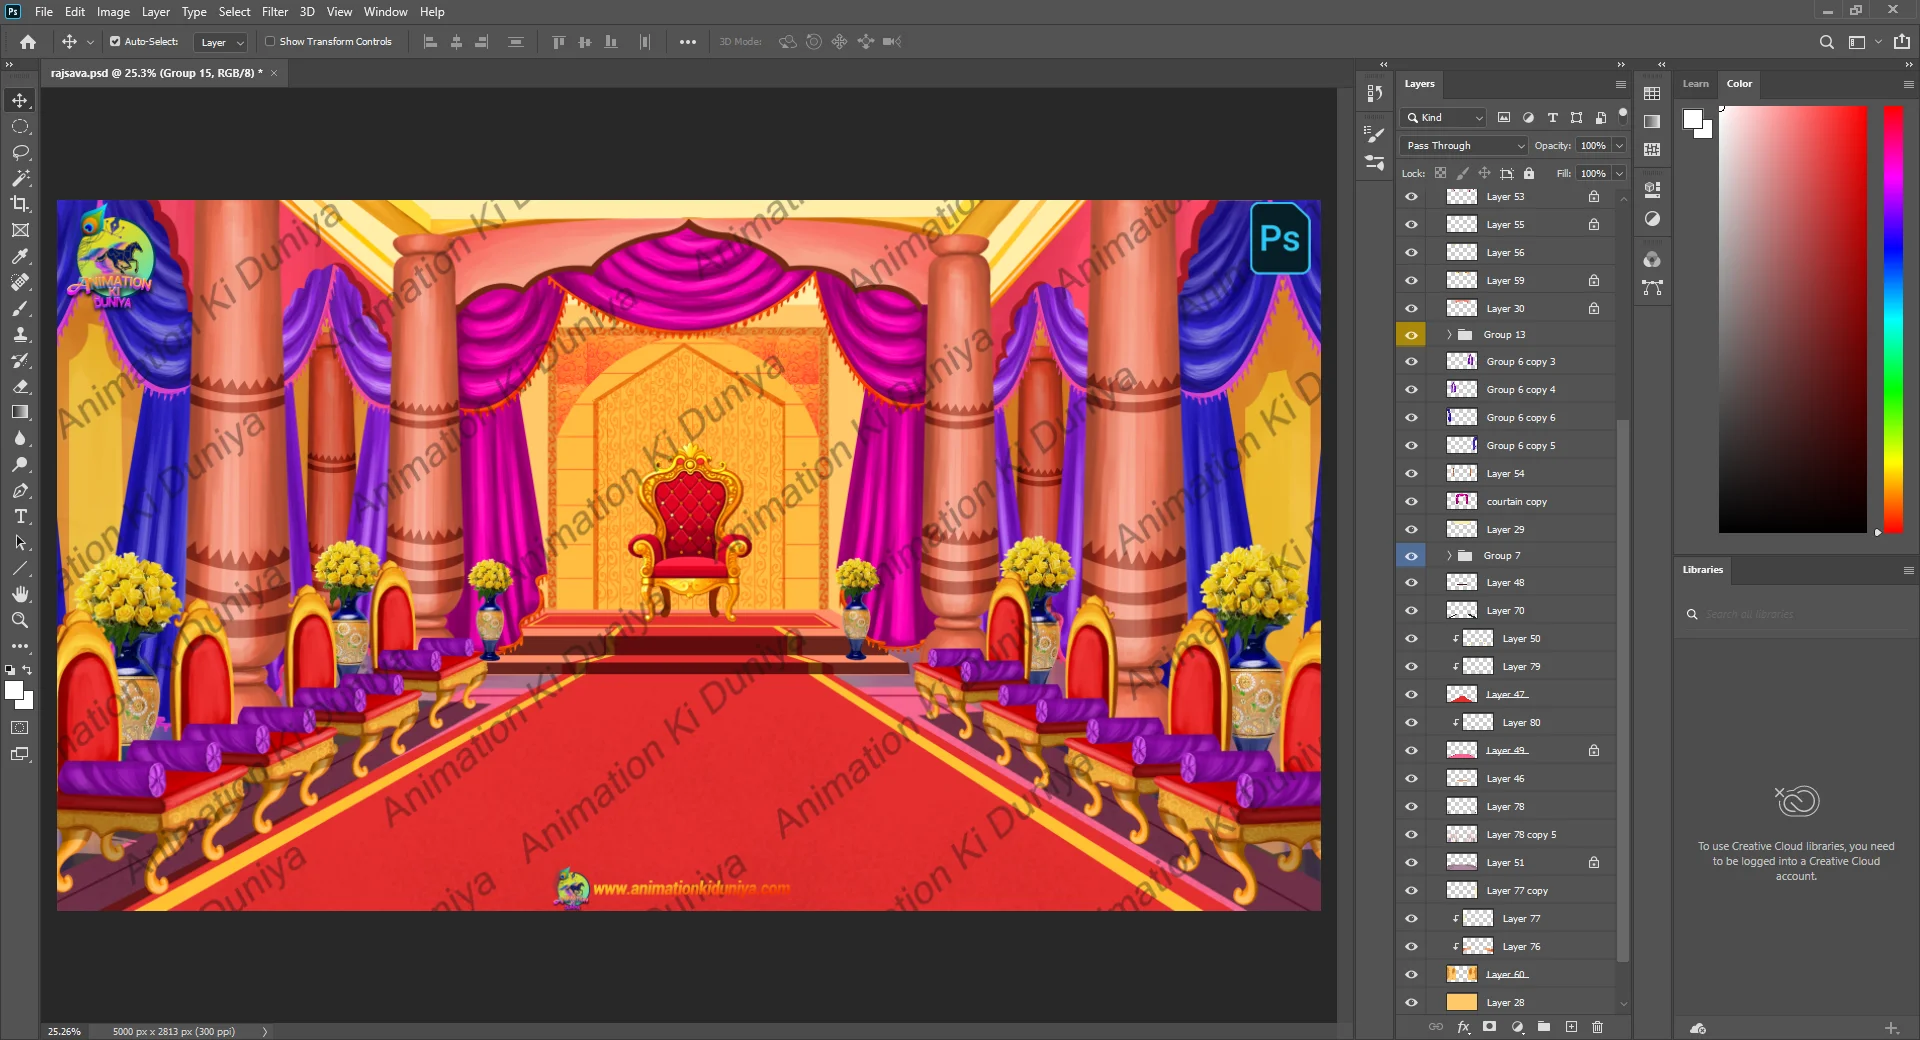Hide Layer 54 visibility eye
Viewport: 1920px width, 1040px height.
[x=1411, y=474]
